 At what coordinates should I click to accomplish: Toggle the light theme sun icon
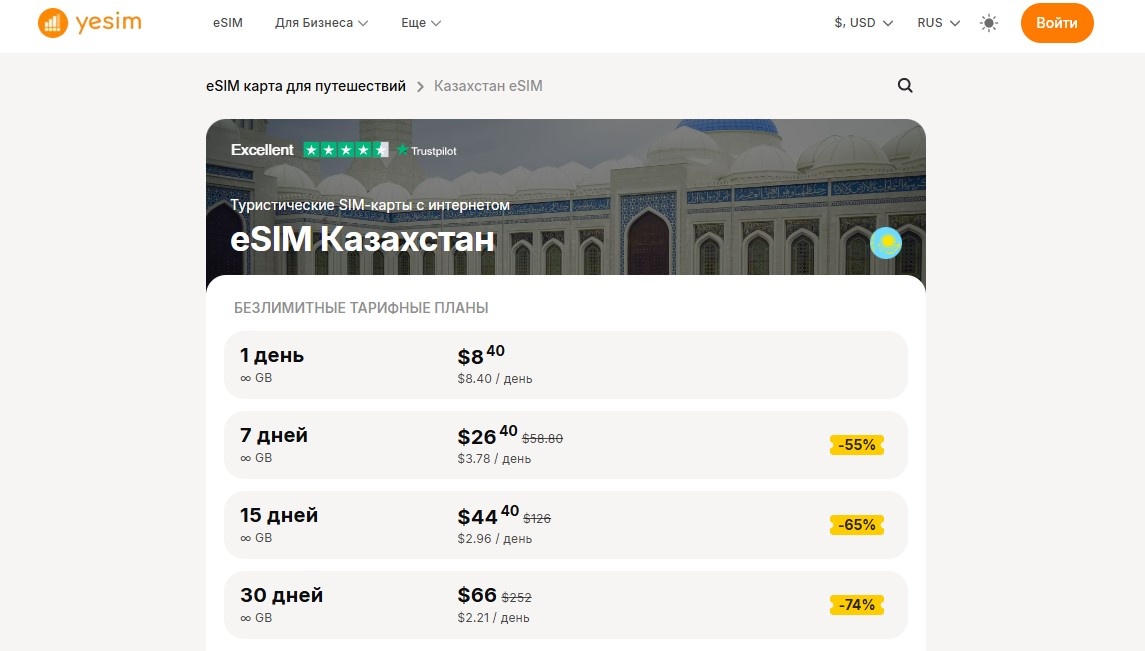[x=988, y=22]
